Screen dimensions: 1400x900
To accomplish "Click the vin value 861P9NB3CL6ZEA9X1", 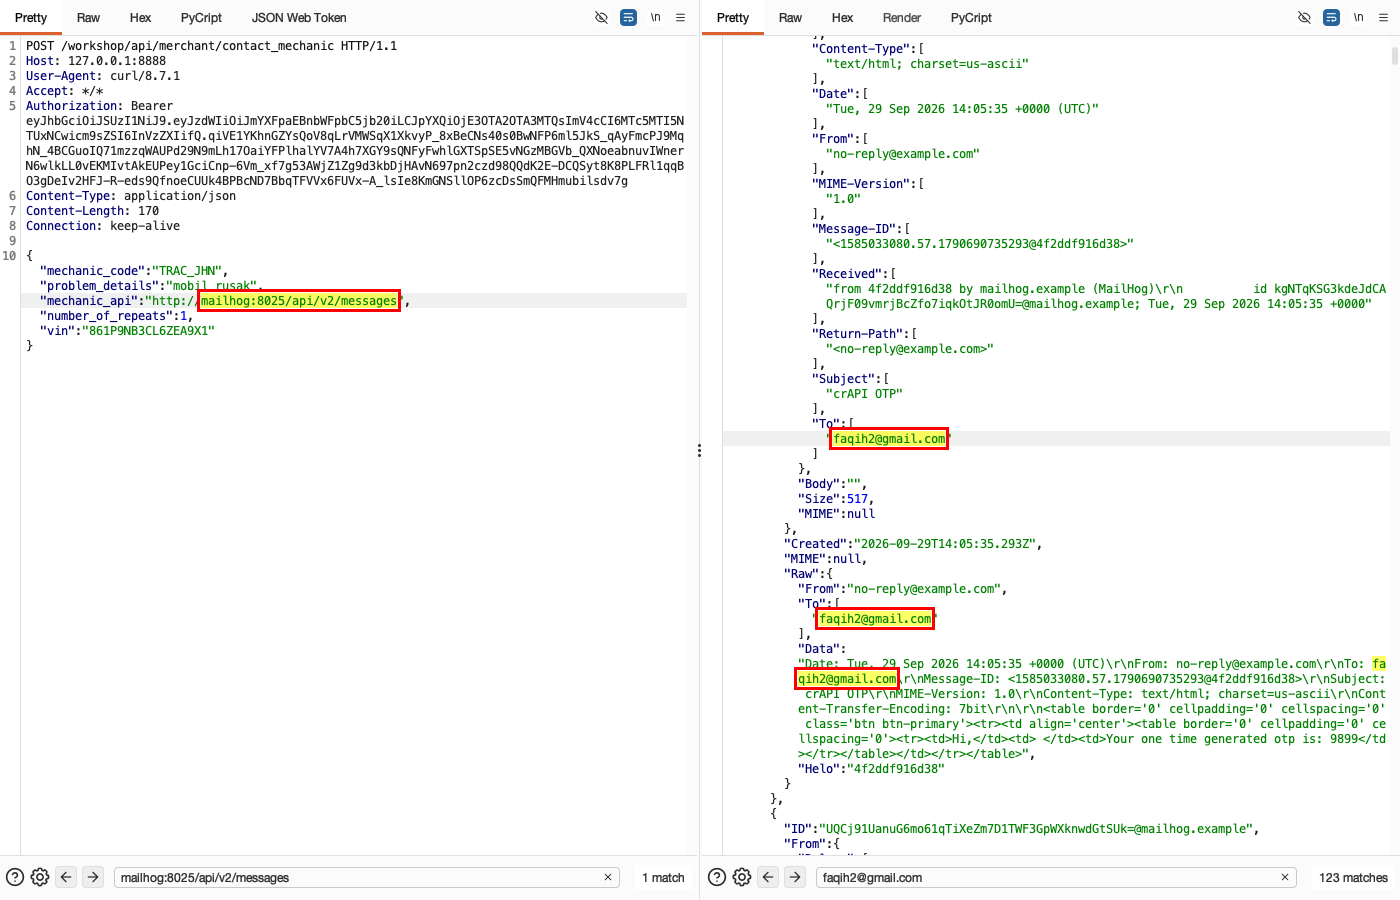I will pos(148,331).
